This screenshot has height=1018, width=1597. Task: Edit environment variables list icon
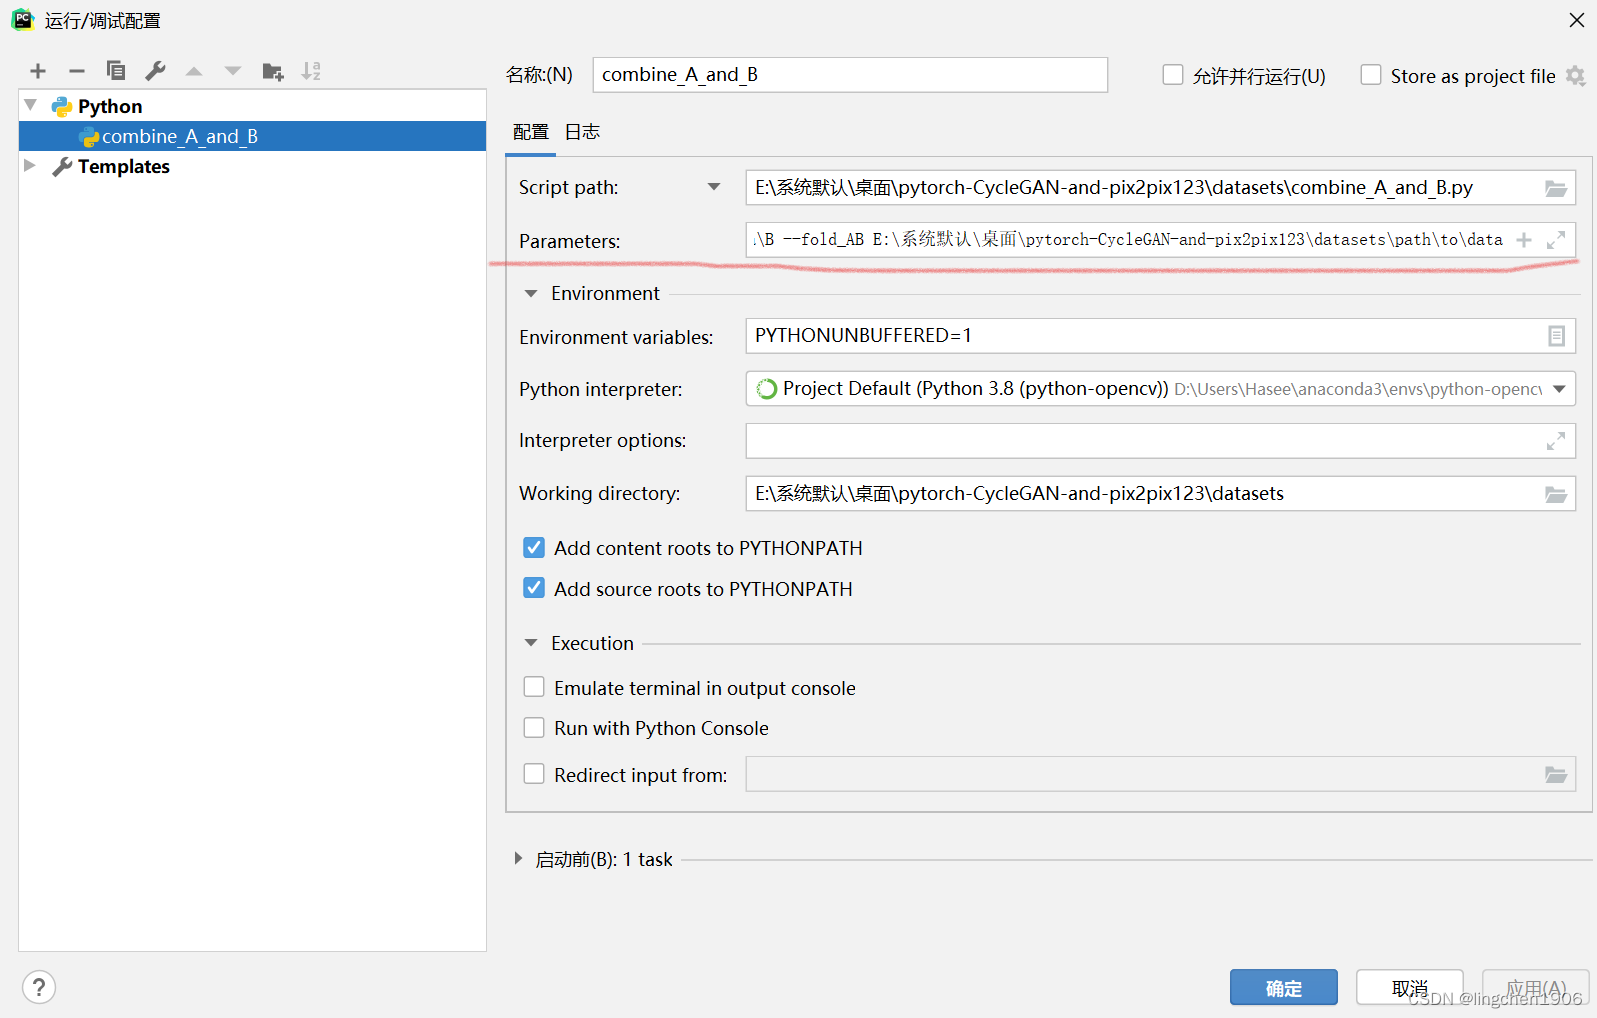point(1556,336)
